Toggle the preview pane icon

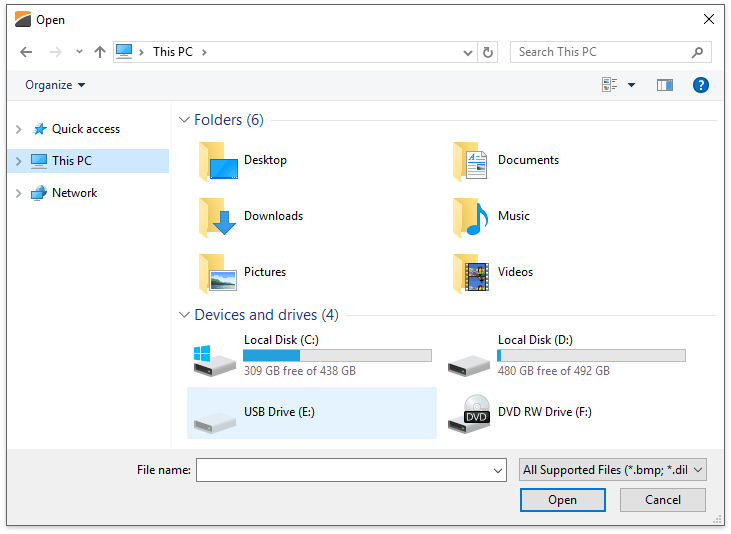click(665, 85)
